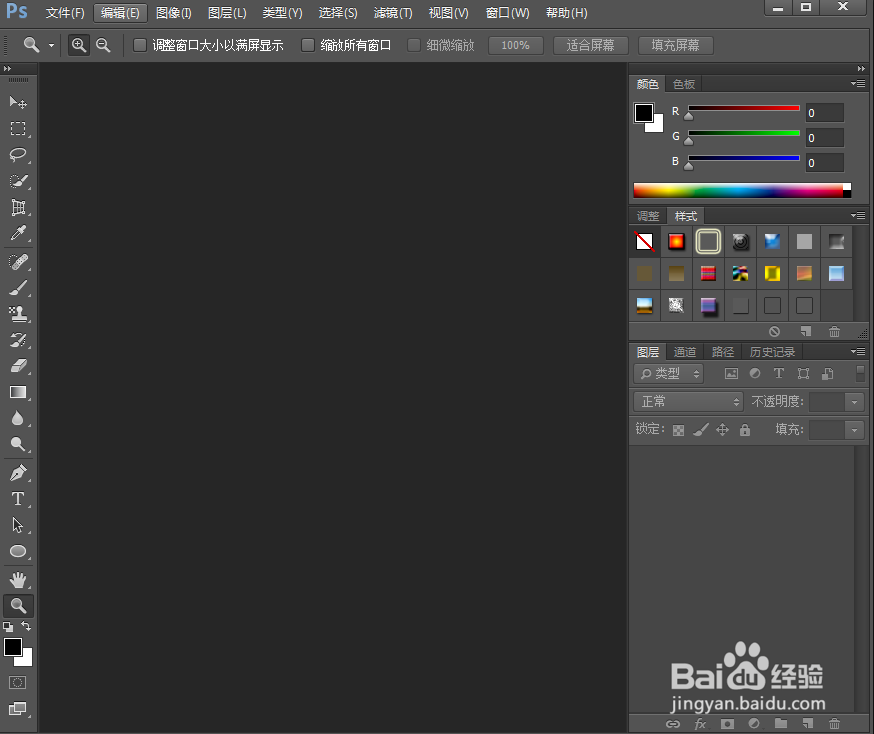Select the Clone Stamp tool
This screenshot has height=734, width=874.
coord(18,314)
